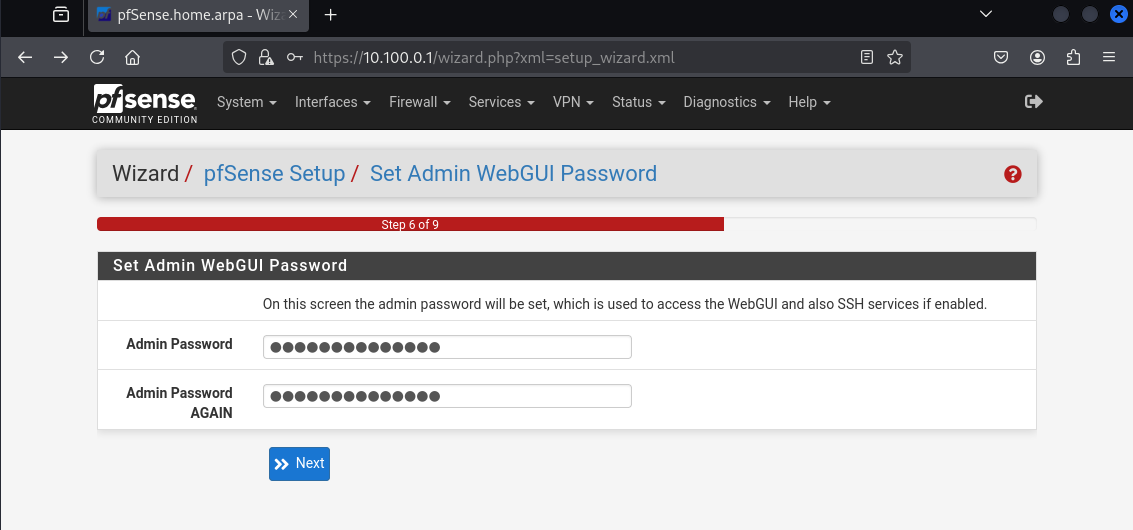The image size is (1133, 530).
Task: Open the extensions puzzle icon
Action: 1074,57
